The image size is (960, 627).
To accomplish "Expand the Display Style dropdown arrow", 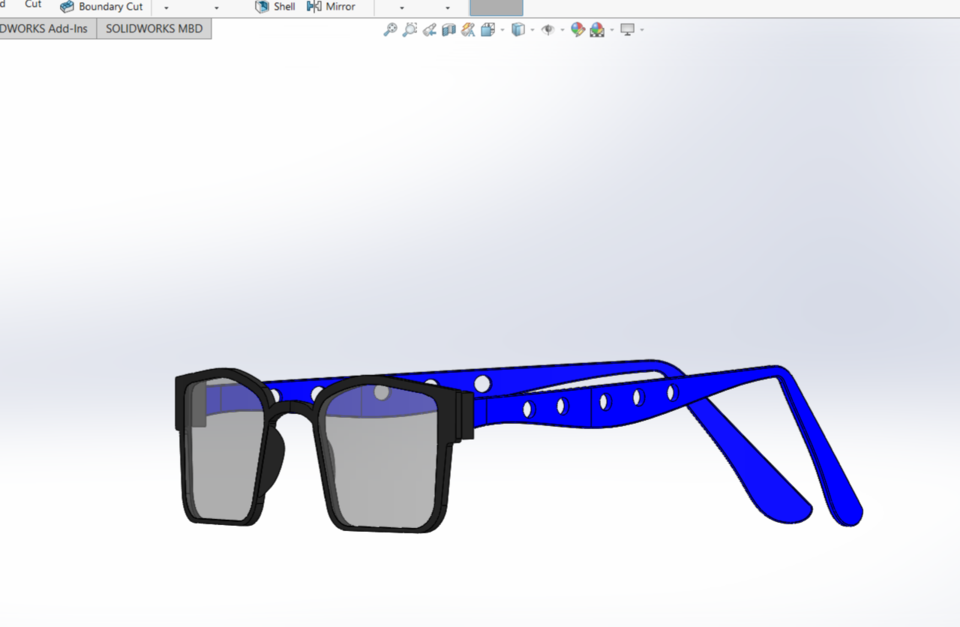I will click(x=501, y=30).
